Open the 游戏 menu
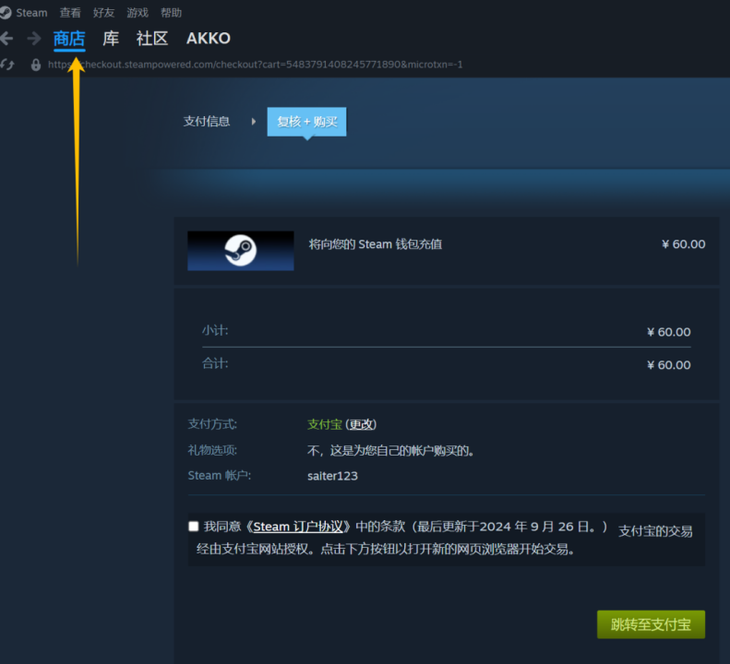730x664 pixels. (137, 13)
